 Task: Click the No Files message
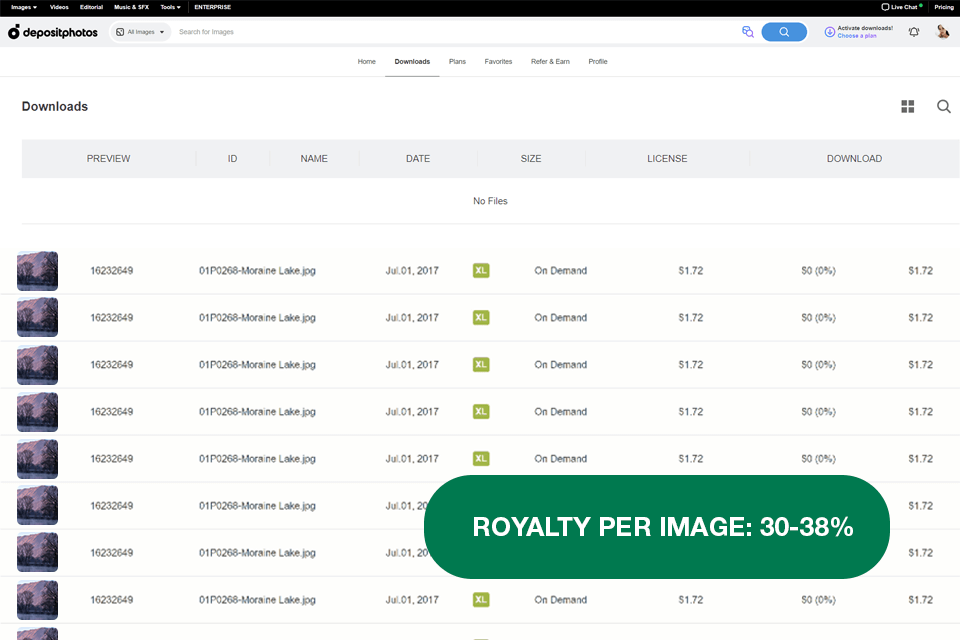point(490,201)
